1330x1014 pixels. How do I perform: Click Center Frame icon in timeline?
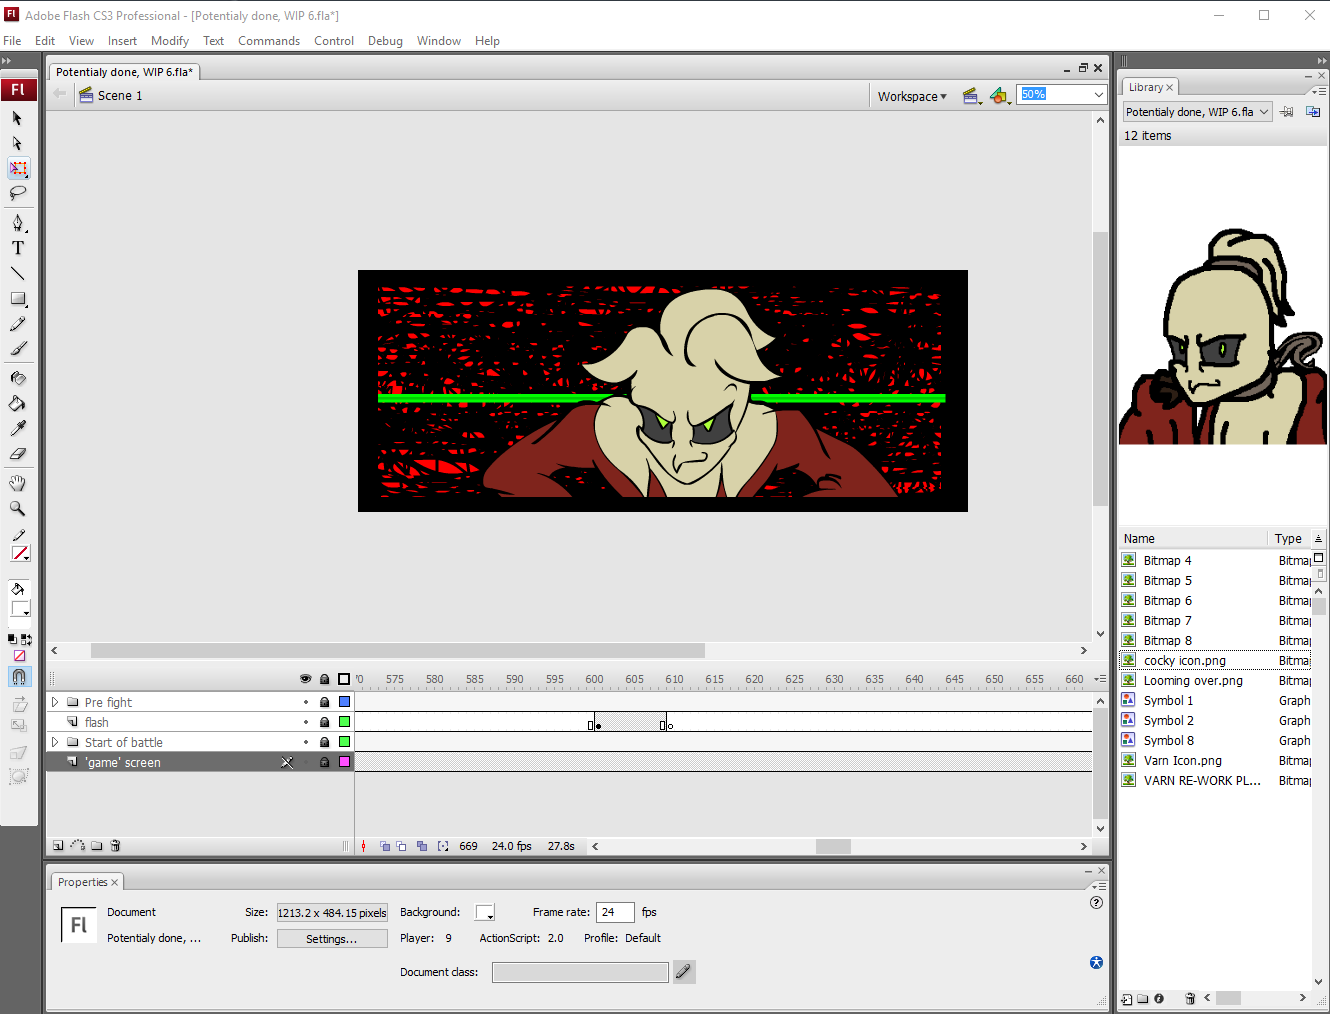click(363, 846)
